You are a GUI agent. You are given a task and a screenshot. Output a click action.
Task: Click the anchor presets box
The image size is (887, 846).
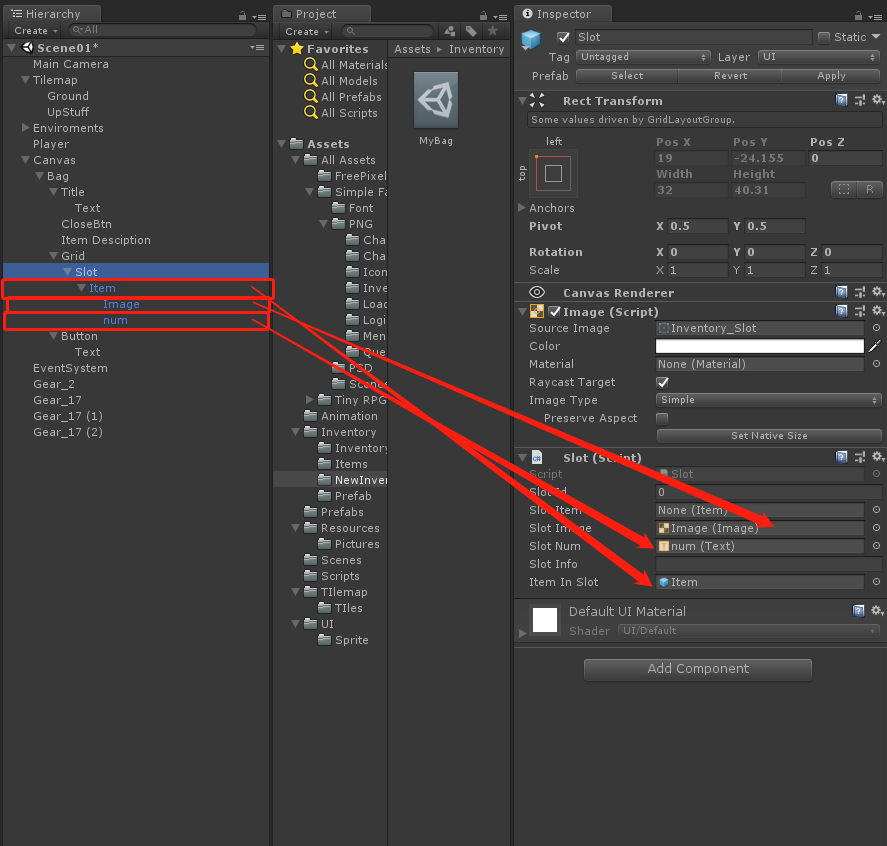coord(553,173)
